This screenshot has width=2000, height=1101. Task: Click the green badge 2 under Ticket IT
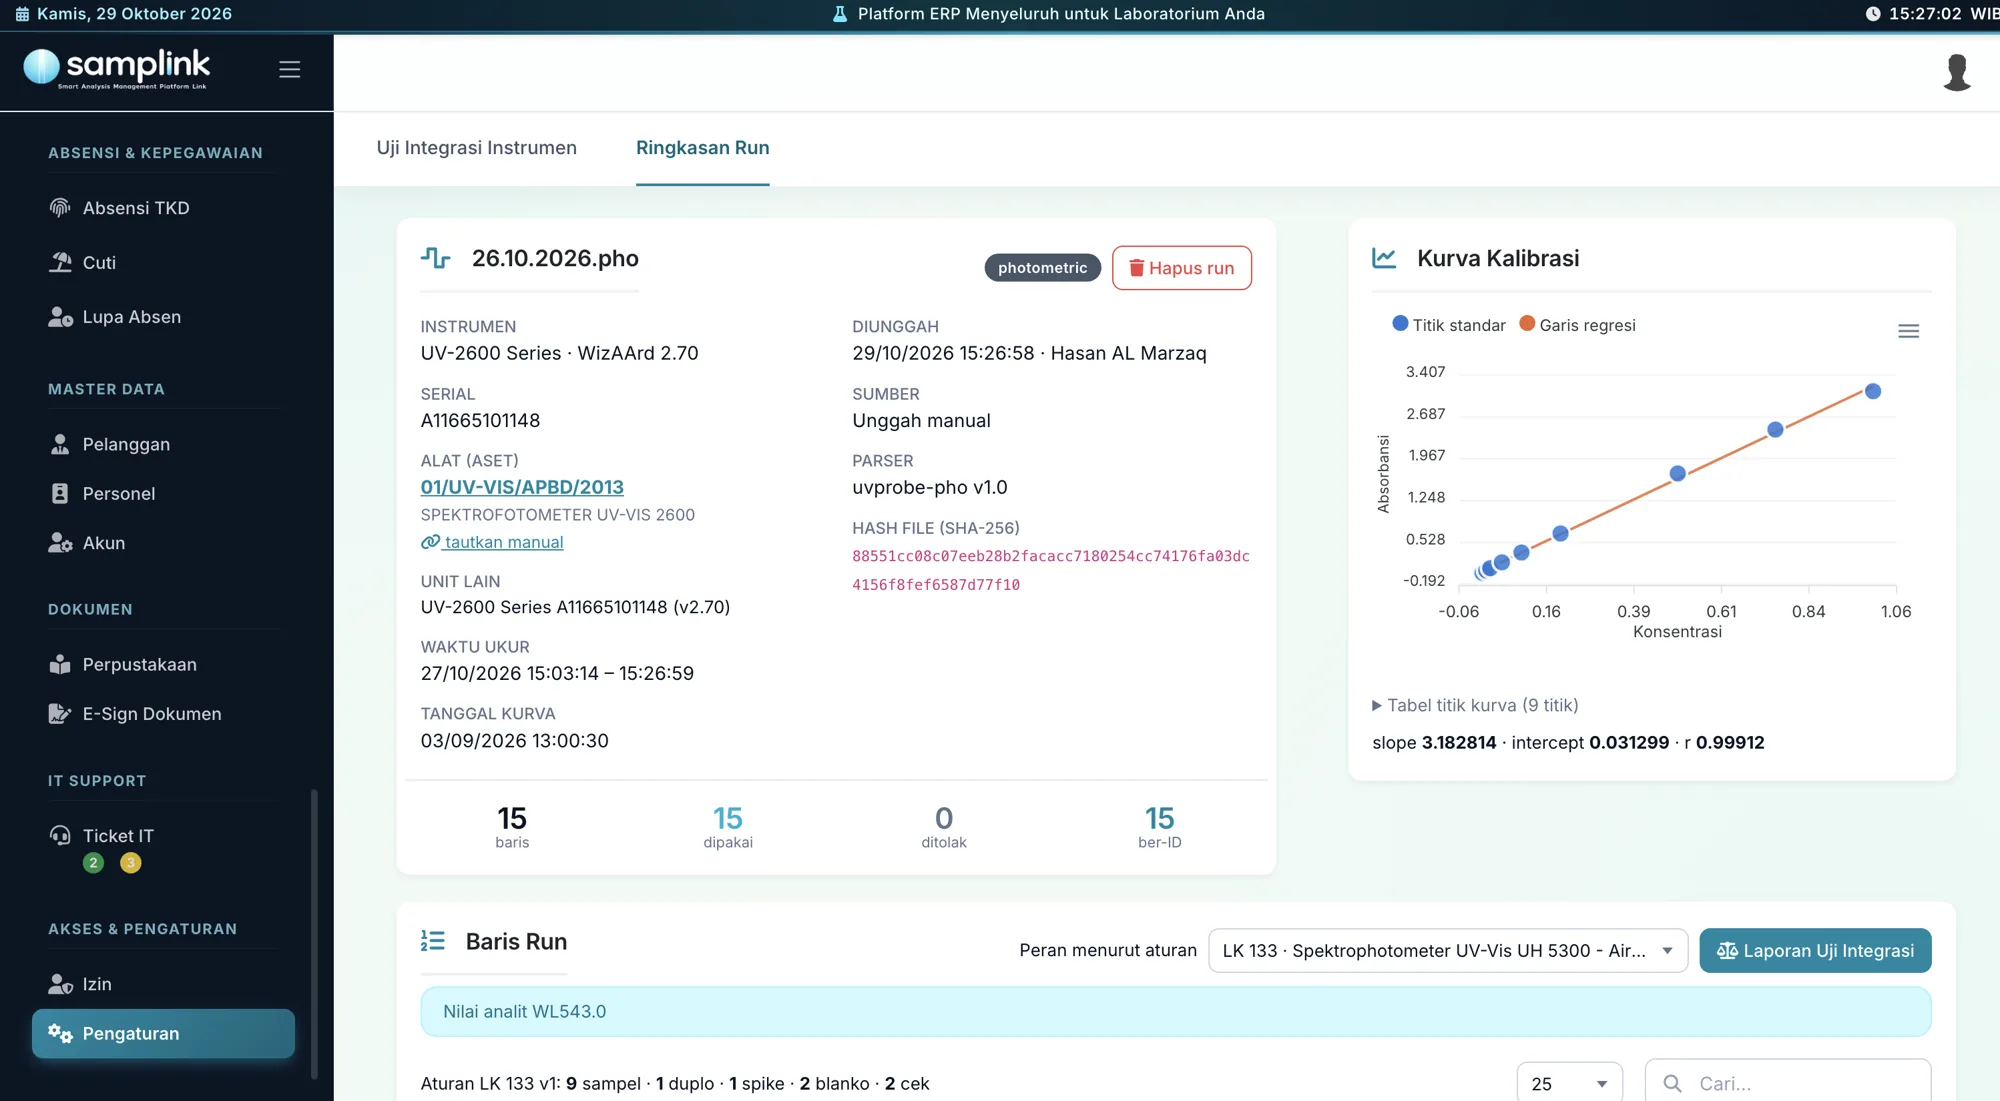tap(93, 863)
